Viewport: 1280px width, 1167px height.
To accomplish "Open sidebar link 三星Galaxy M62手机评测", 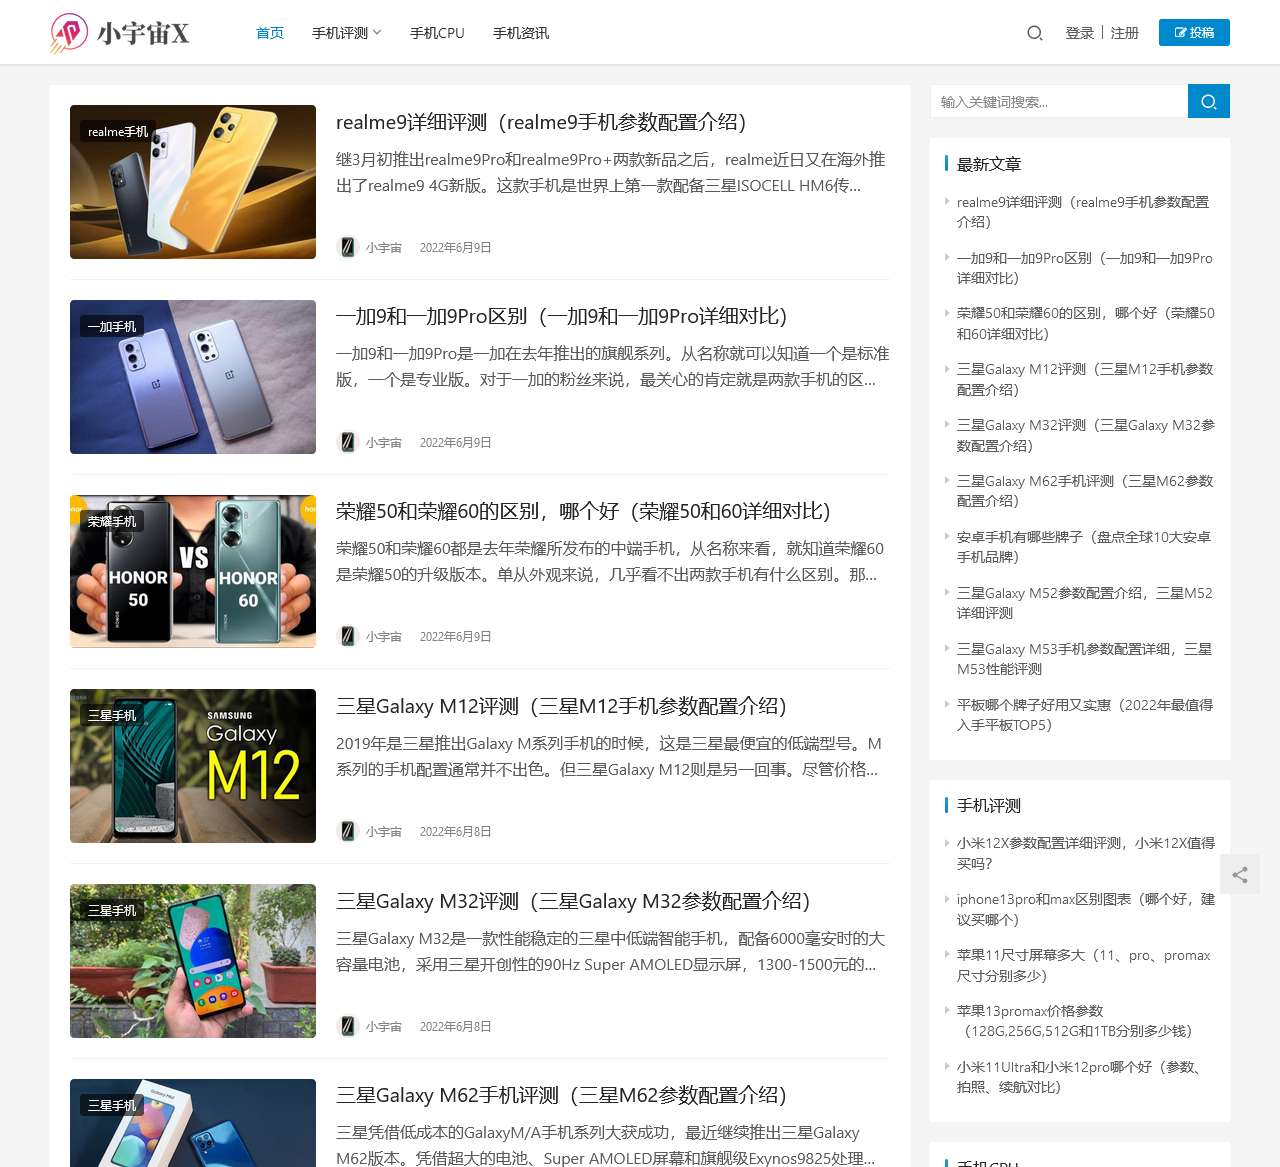I will click(x=1085, y=491).
